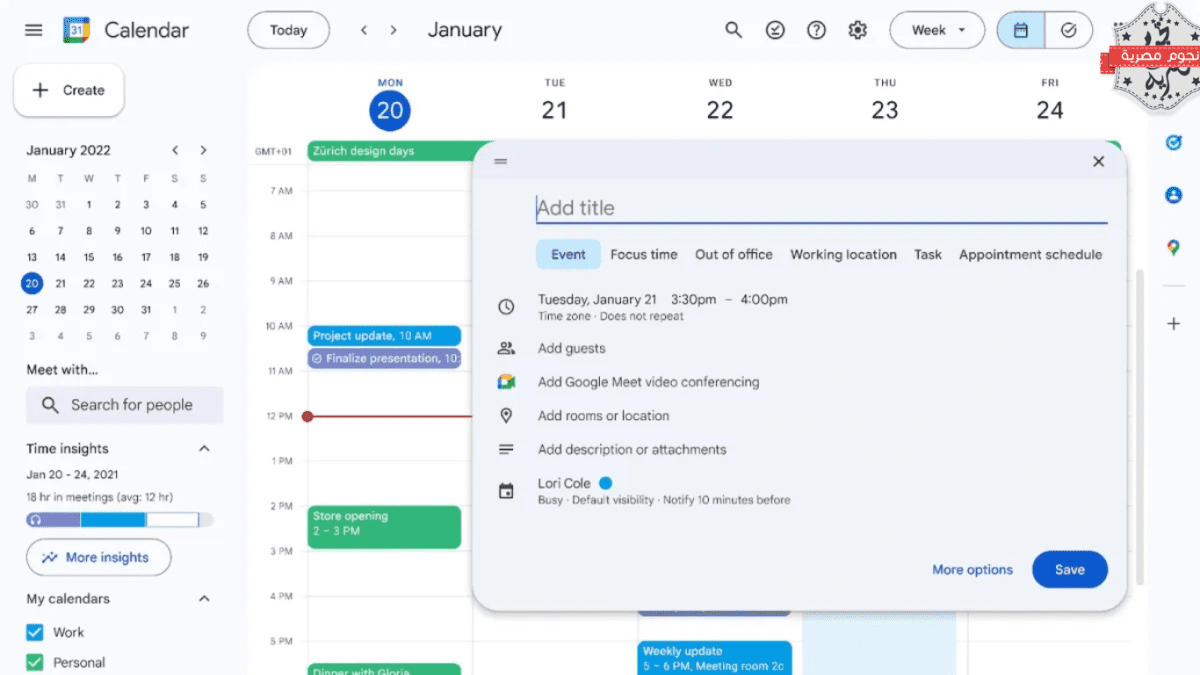Change the Tuesday, January 21 date

(x=597, y=299)
